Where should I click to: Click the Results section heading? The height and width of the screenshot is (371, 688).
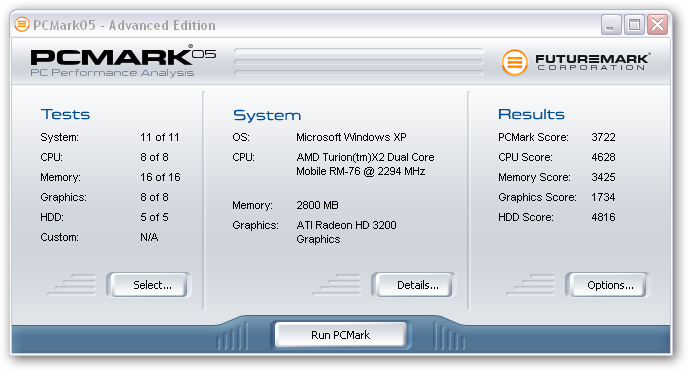[531, 114]
